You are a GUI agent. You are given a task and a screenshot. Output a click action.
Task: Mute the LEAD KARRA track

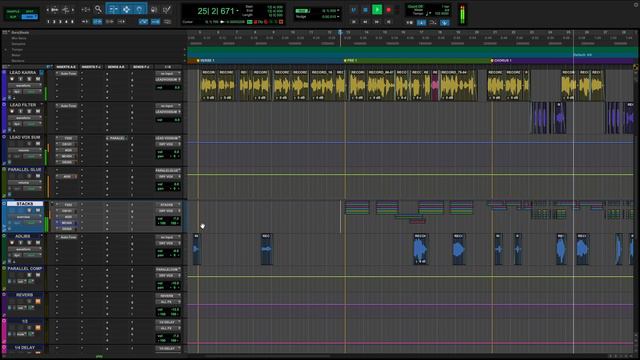(38, 79)
